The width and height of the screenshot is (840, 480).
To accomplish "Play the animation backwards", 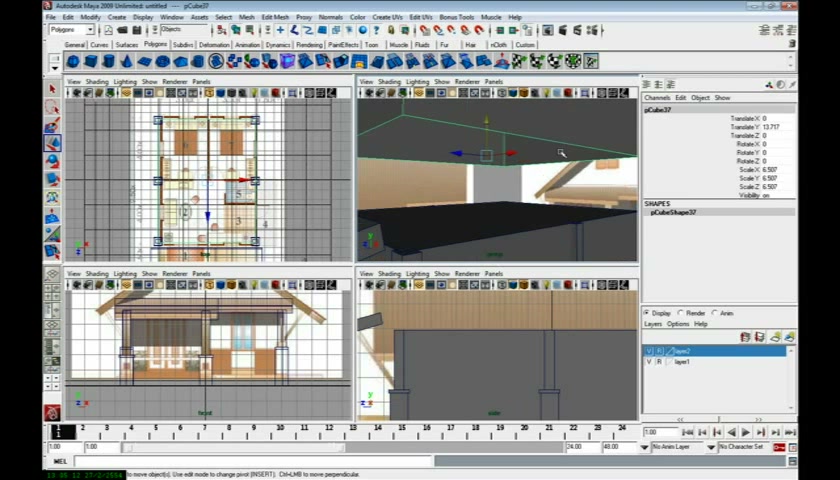I will [x=731, y=432].
